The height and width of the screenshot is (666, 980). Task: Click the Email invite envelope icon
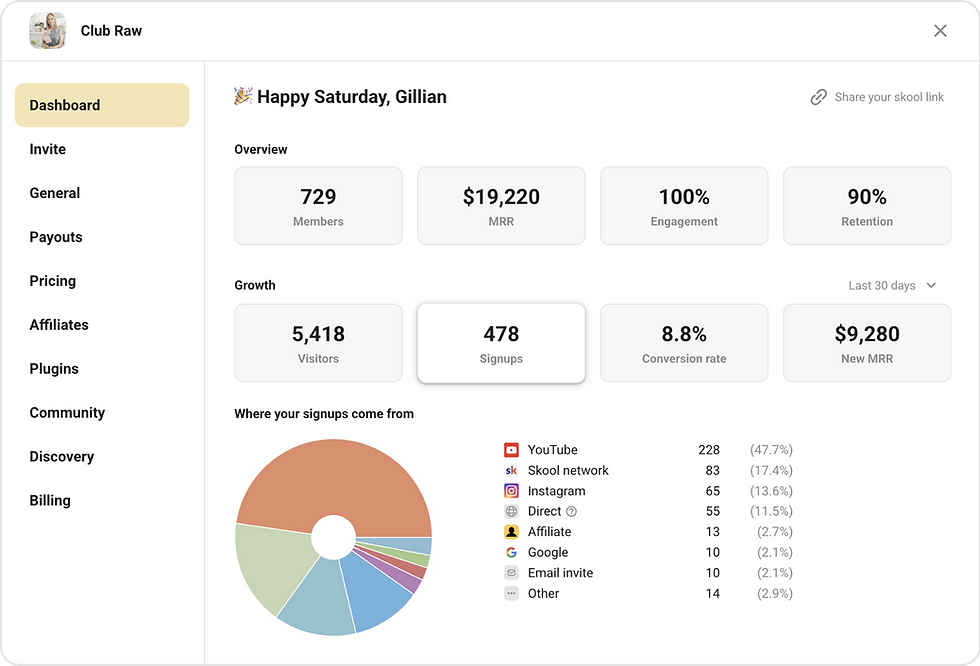511,573
